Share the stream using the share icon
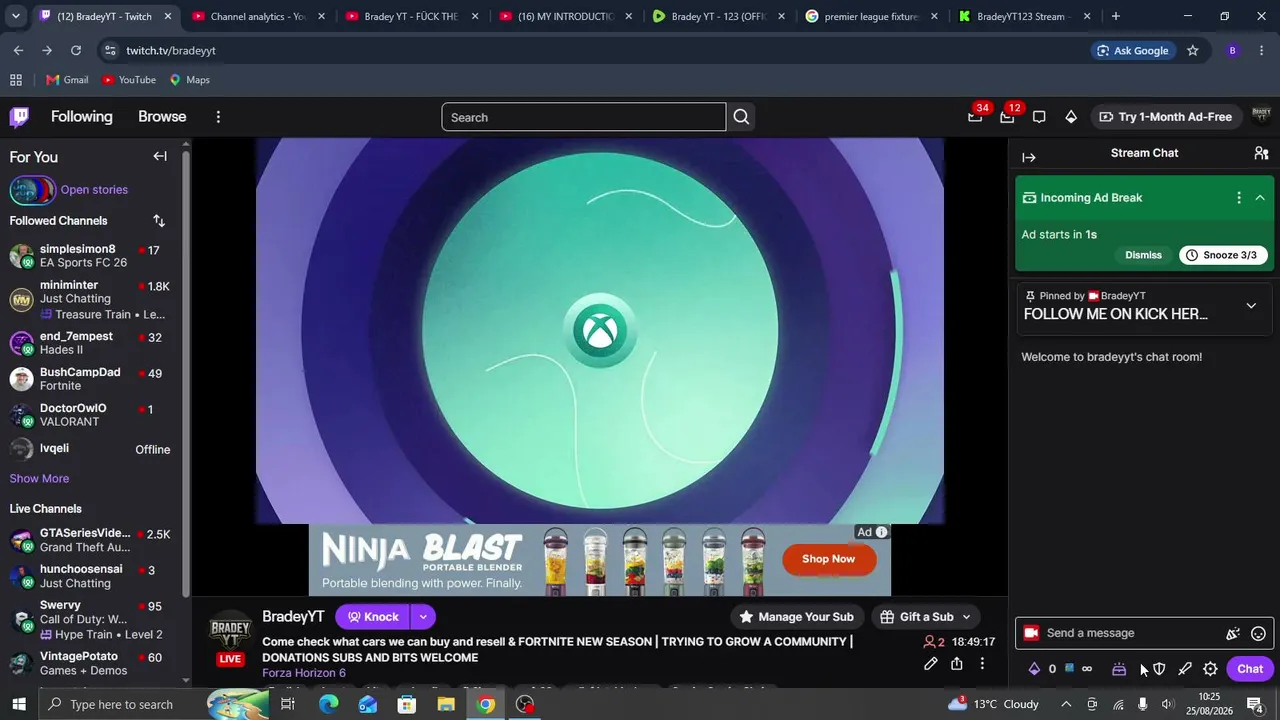The width and height of the screenshot is (1280, 720). point(957,663)
